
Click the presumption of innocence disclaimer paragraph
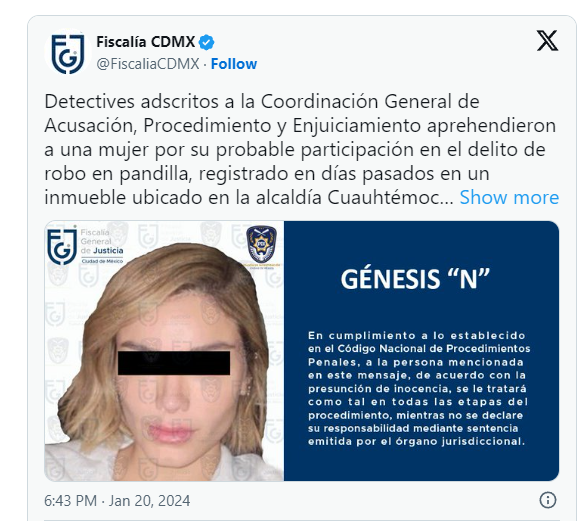pos(419,389)
